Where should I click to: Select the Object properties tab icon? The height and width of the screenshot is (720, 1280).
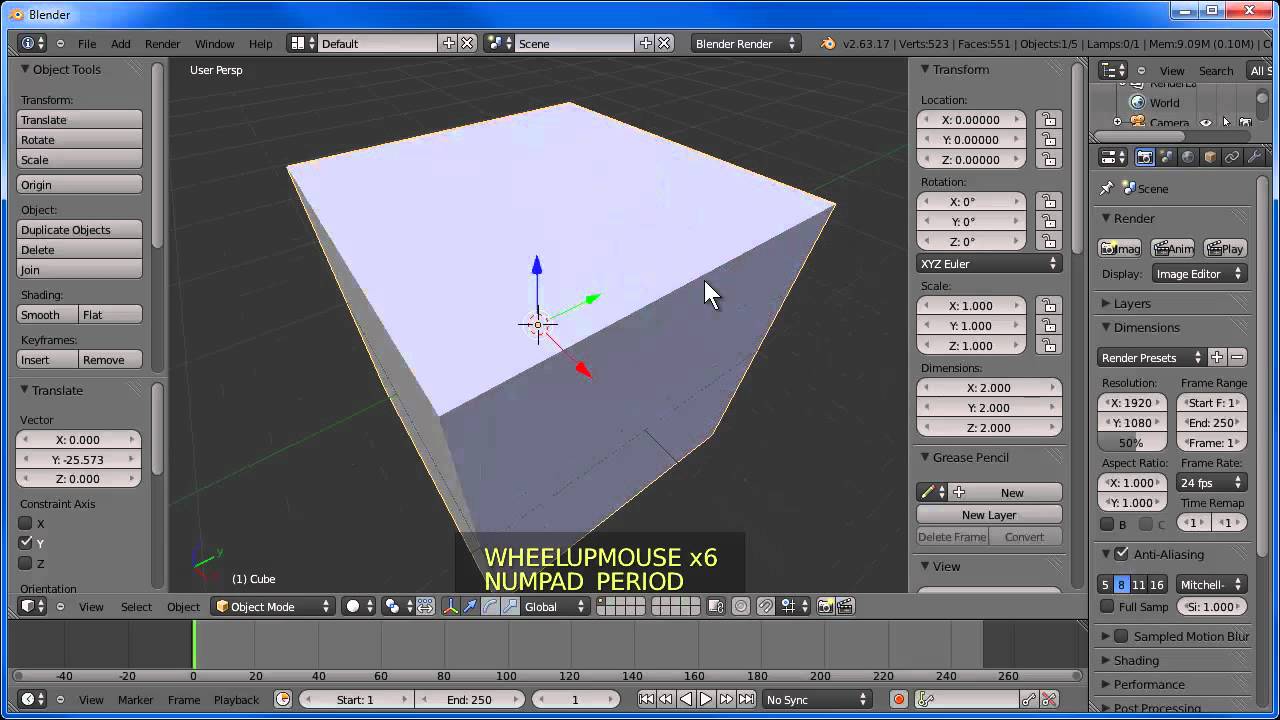(1210, 157)
